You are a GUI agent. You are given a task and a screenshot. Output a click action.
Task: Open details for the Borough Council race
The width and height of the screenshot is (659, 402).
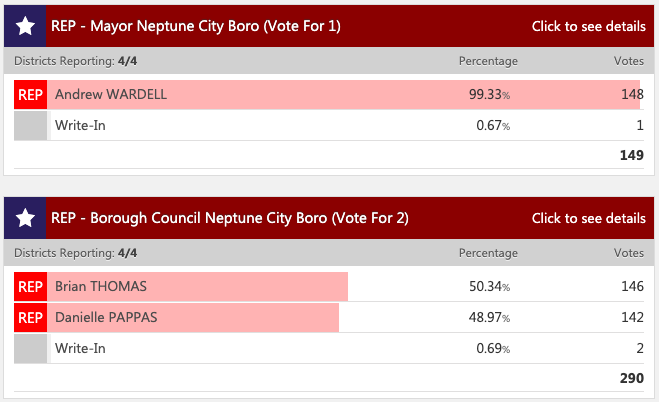588,218
